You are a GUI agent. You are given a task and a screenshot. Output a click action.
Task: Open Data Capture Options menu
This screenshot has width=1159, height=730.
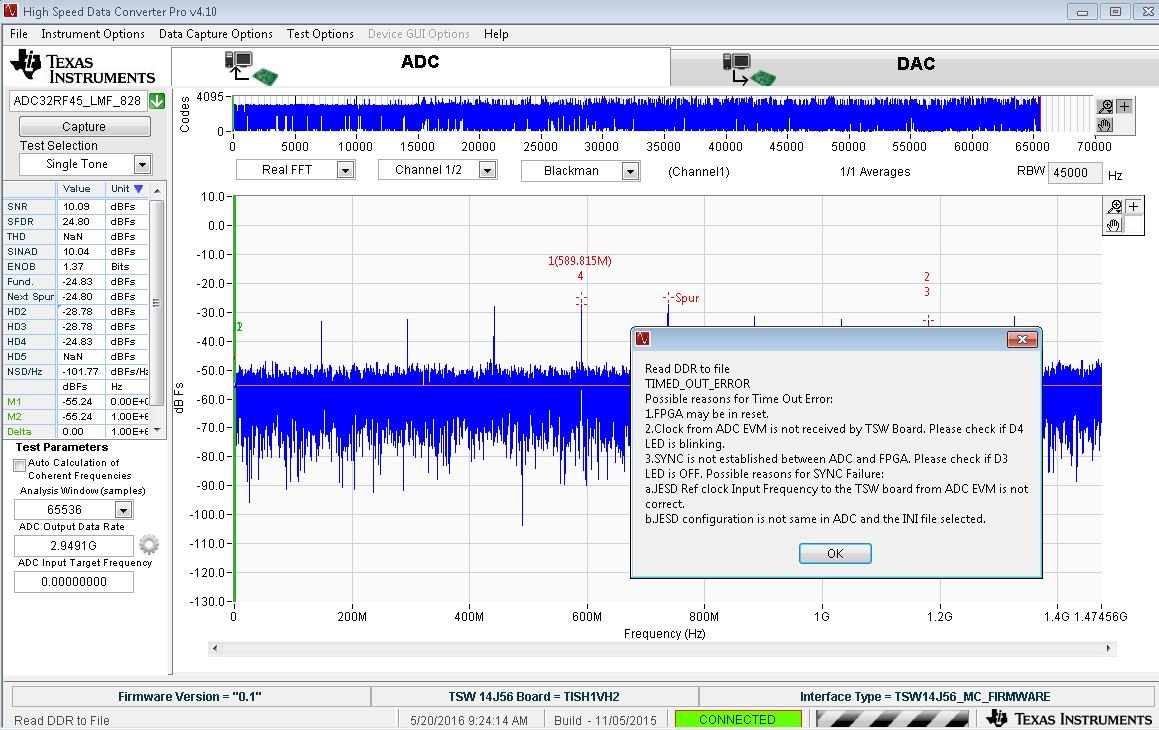point(216,34)
